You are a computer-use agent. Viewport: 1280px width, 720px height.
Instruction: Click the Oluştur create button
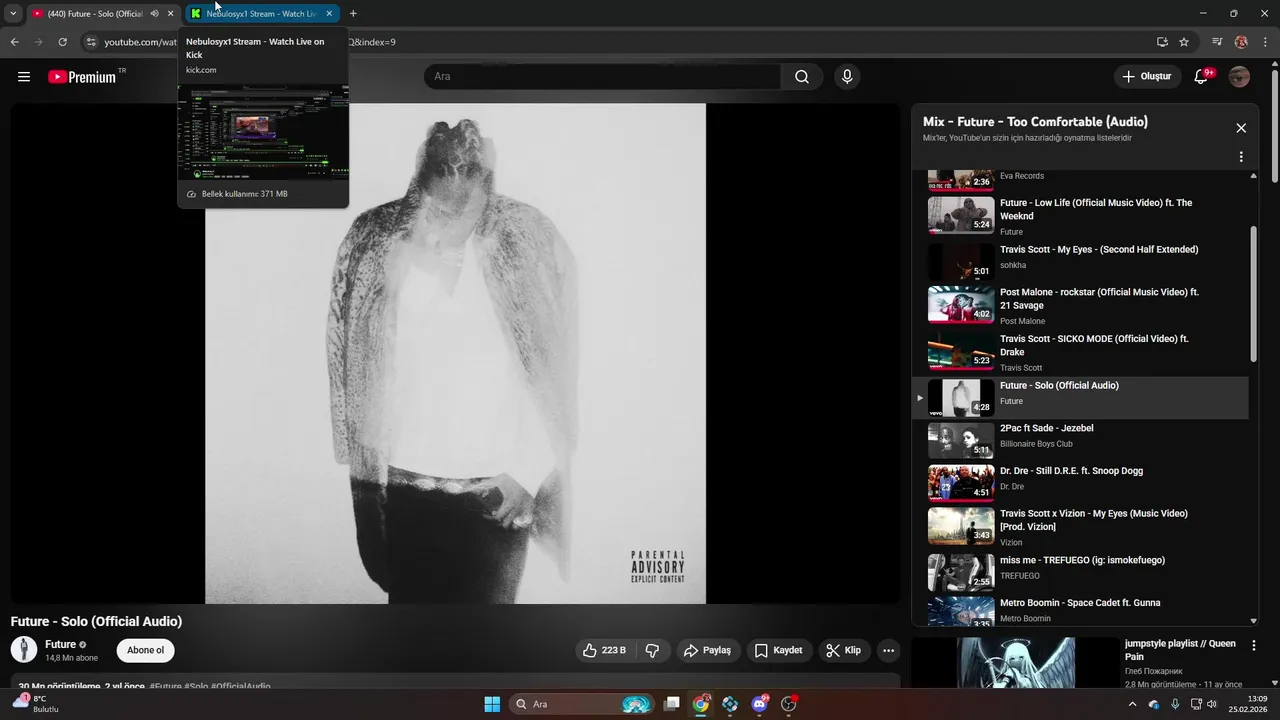point(1146,77)
